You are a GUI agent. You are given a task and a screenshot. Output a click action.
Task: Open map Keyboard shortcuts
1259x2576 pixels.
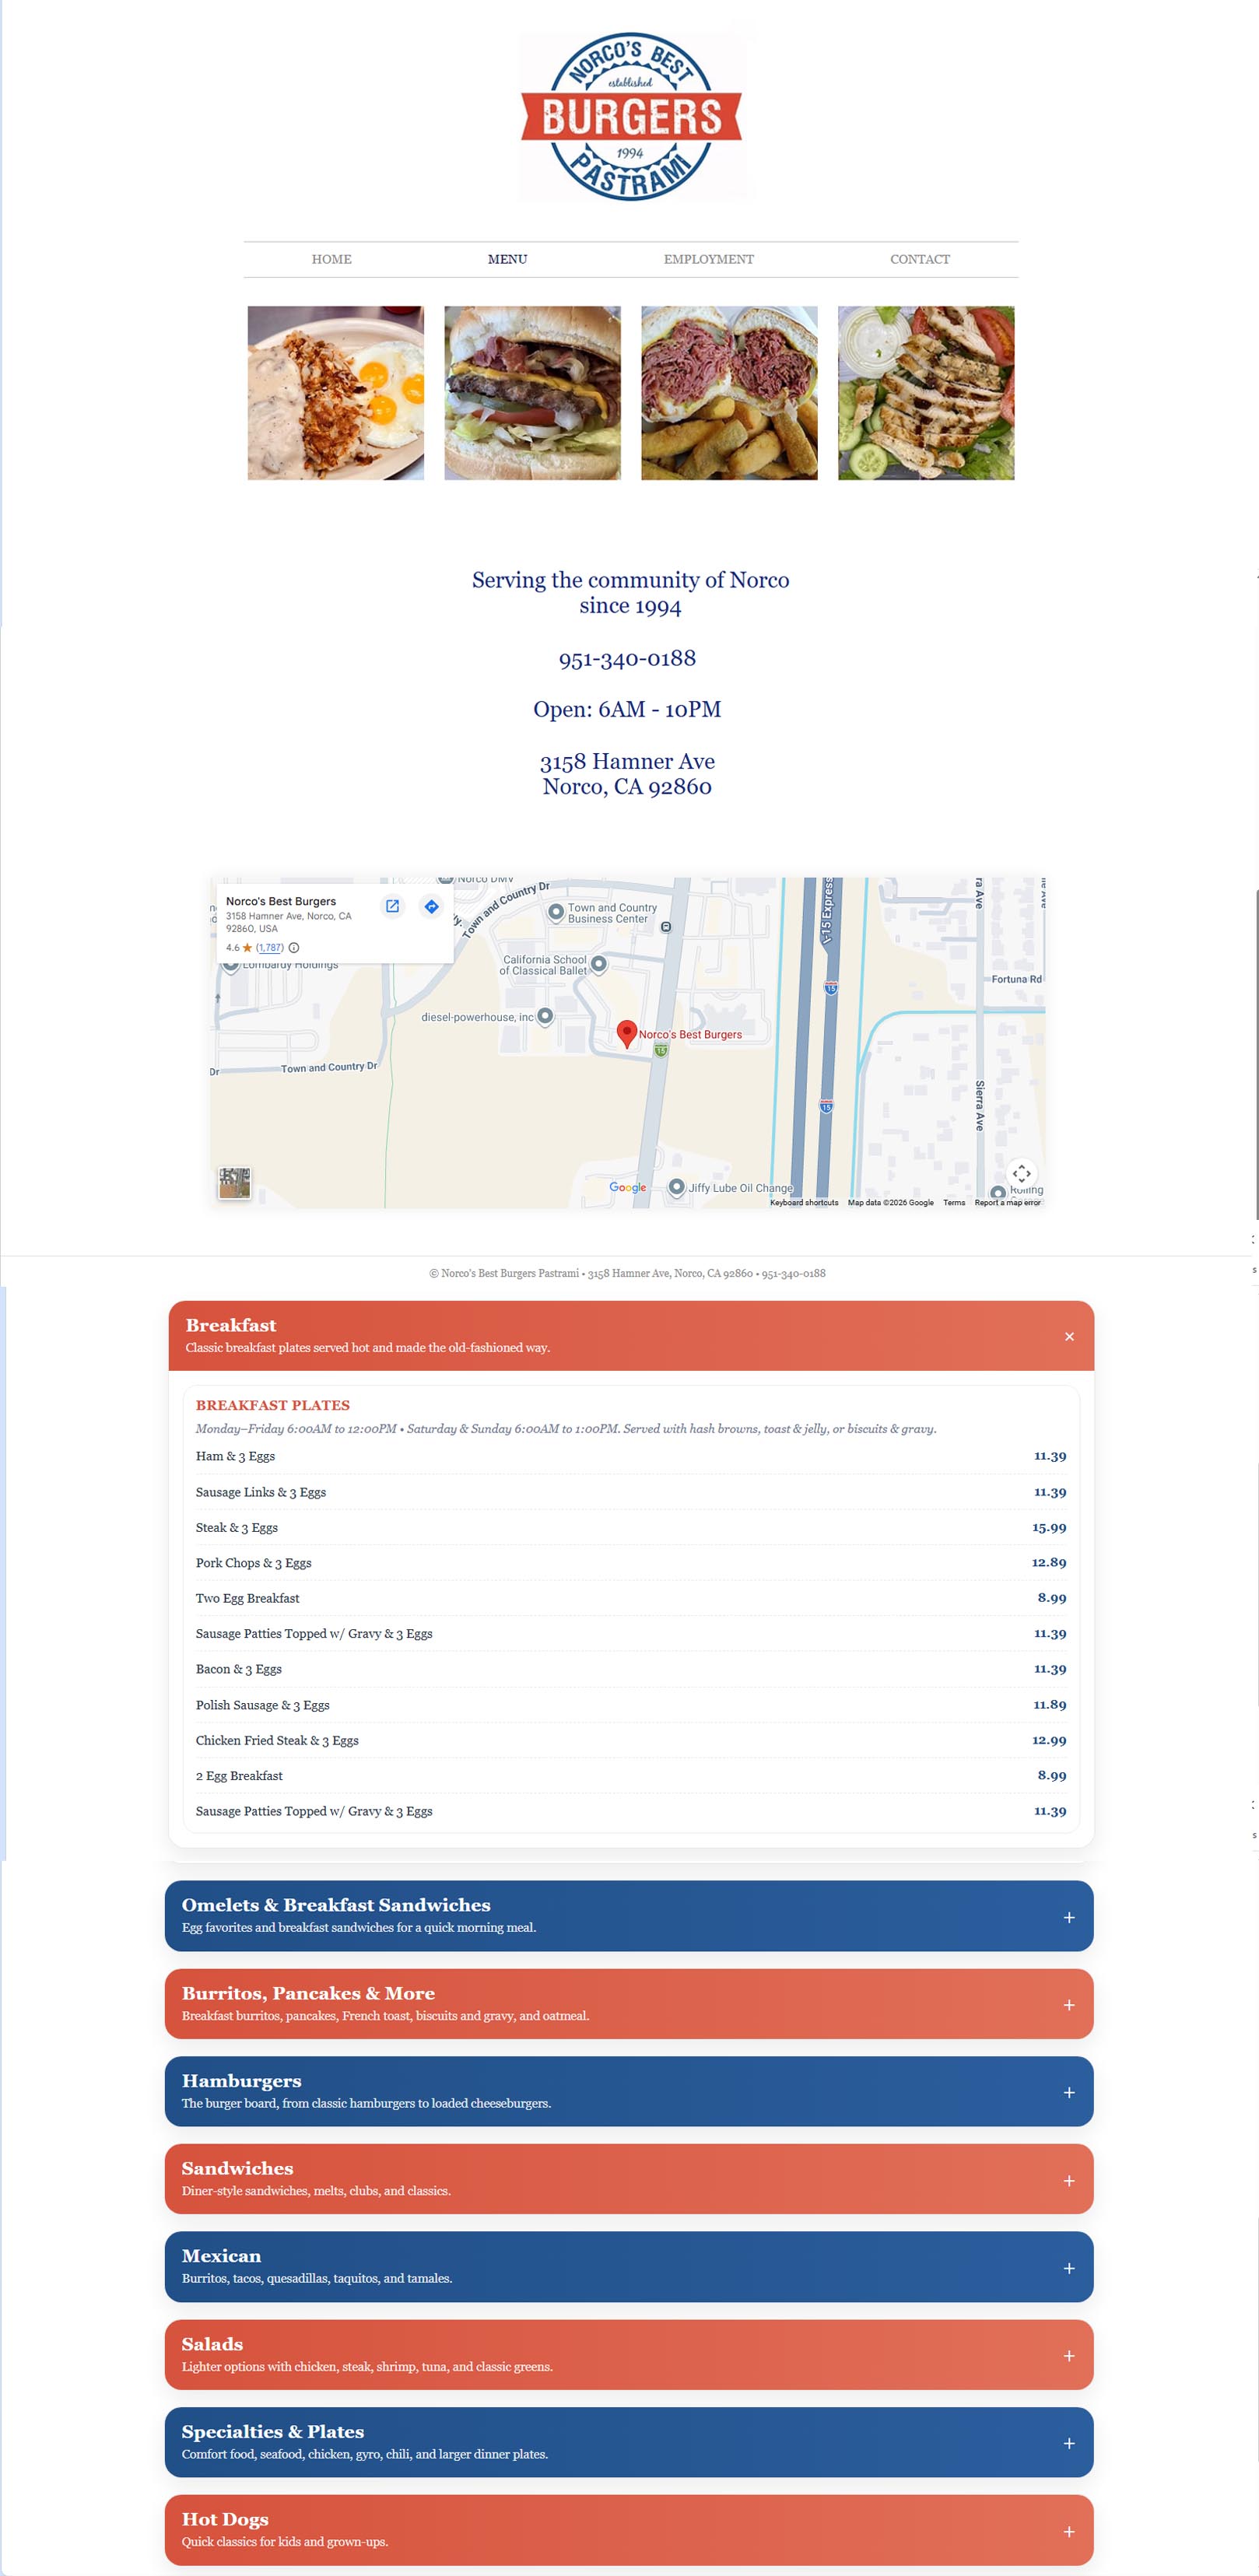tap(804, 1202)
